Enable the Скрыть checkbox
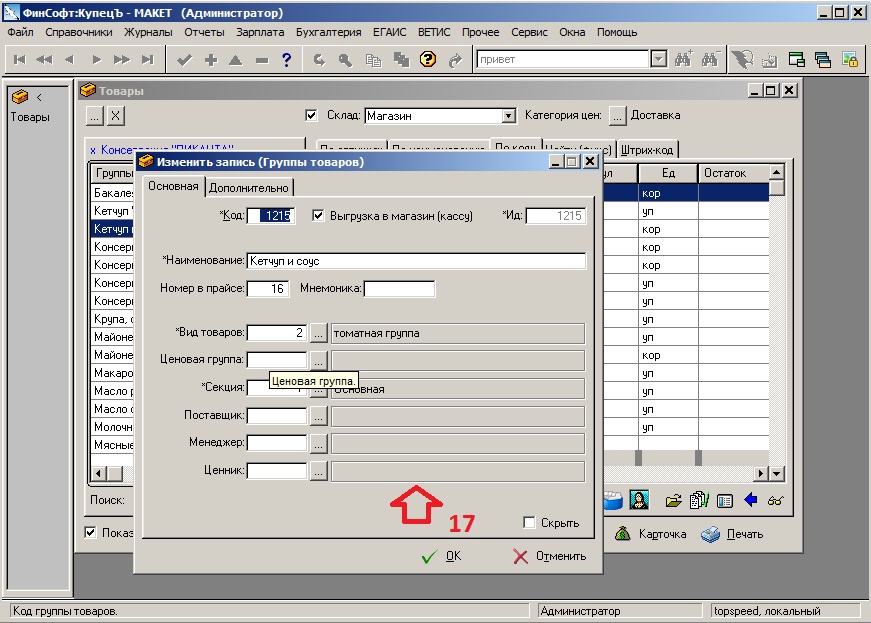This screenshot has height=623, width=871. click(530, 523)
